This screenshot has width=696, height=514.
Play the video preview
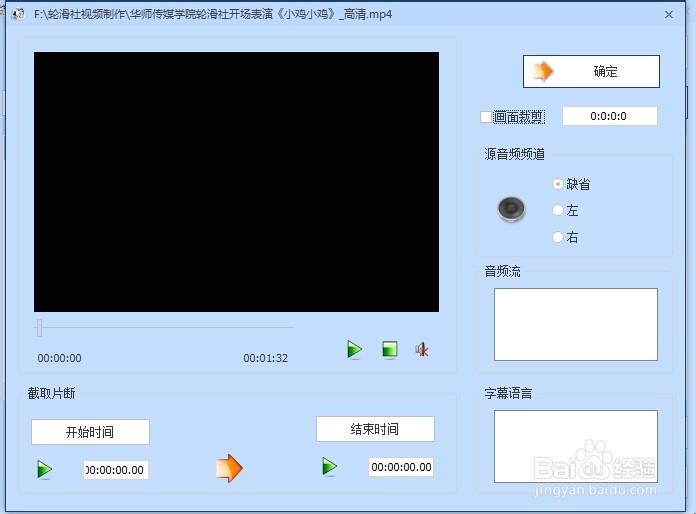(x=354, y=350)
